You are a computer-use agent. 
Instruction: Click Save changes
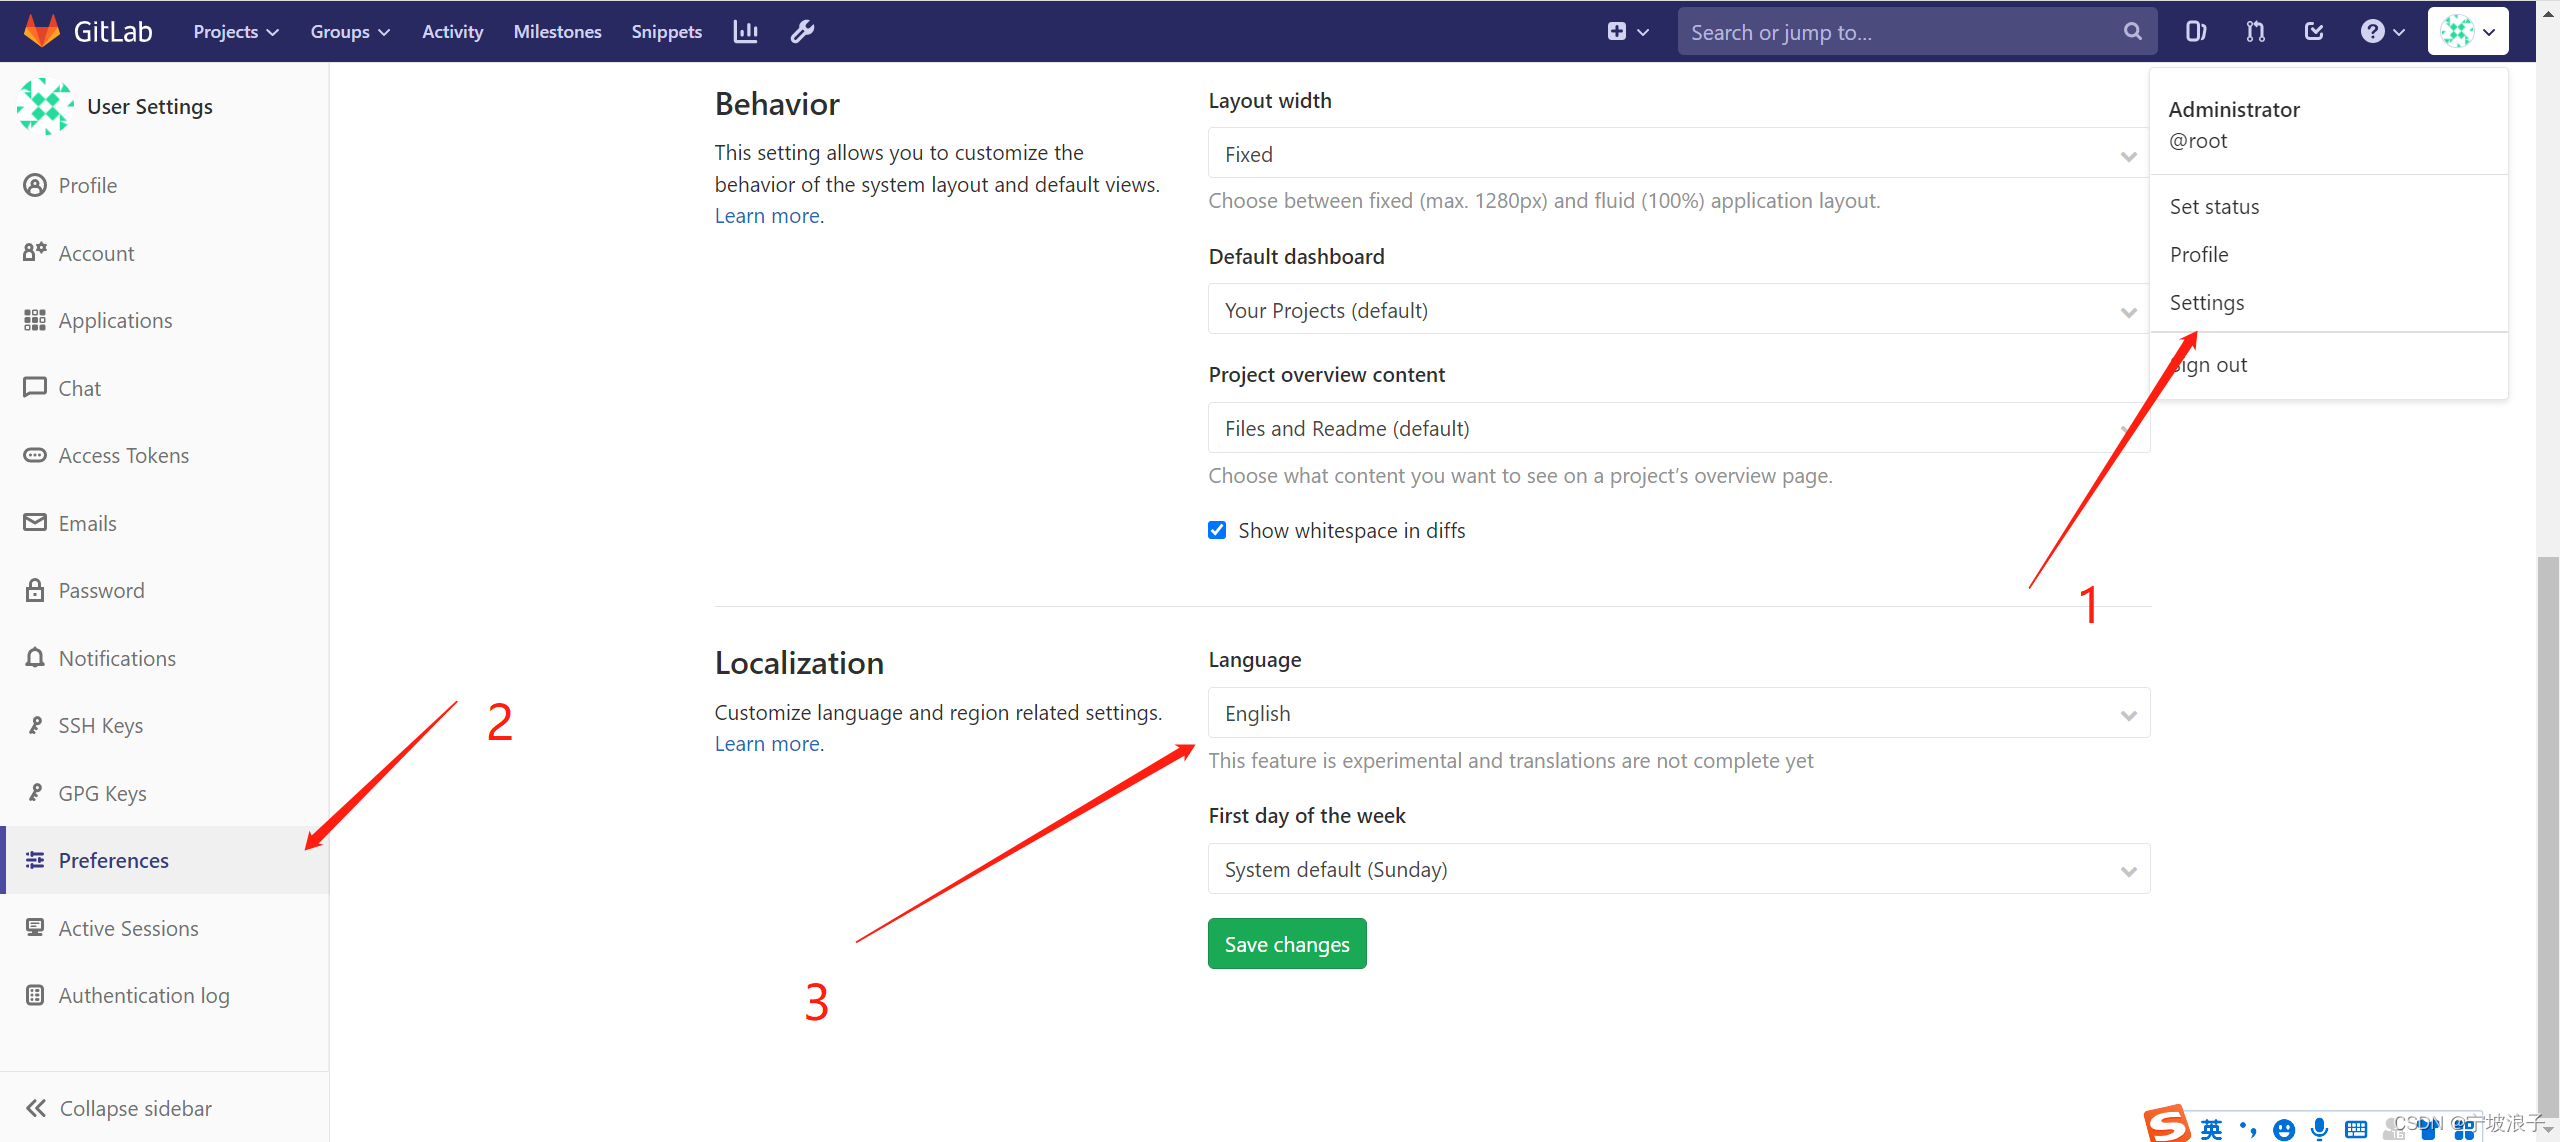[x=1286, y=943]
